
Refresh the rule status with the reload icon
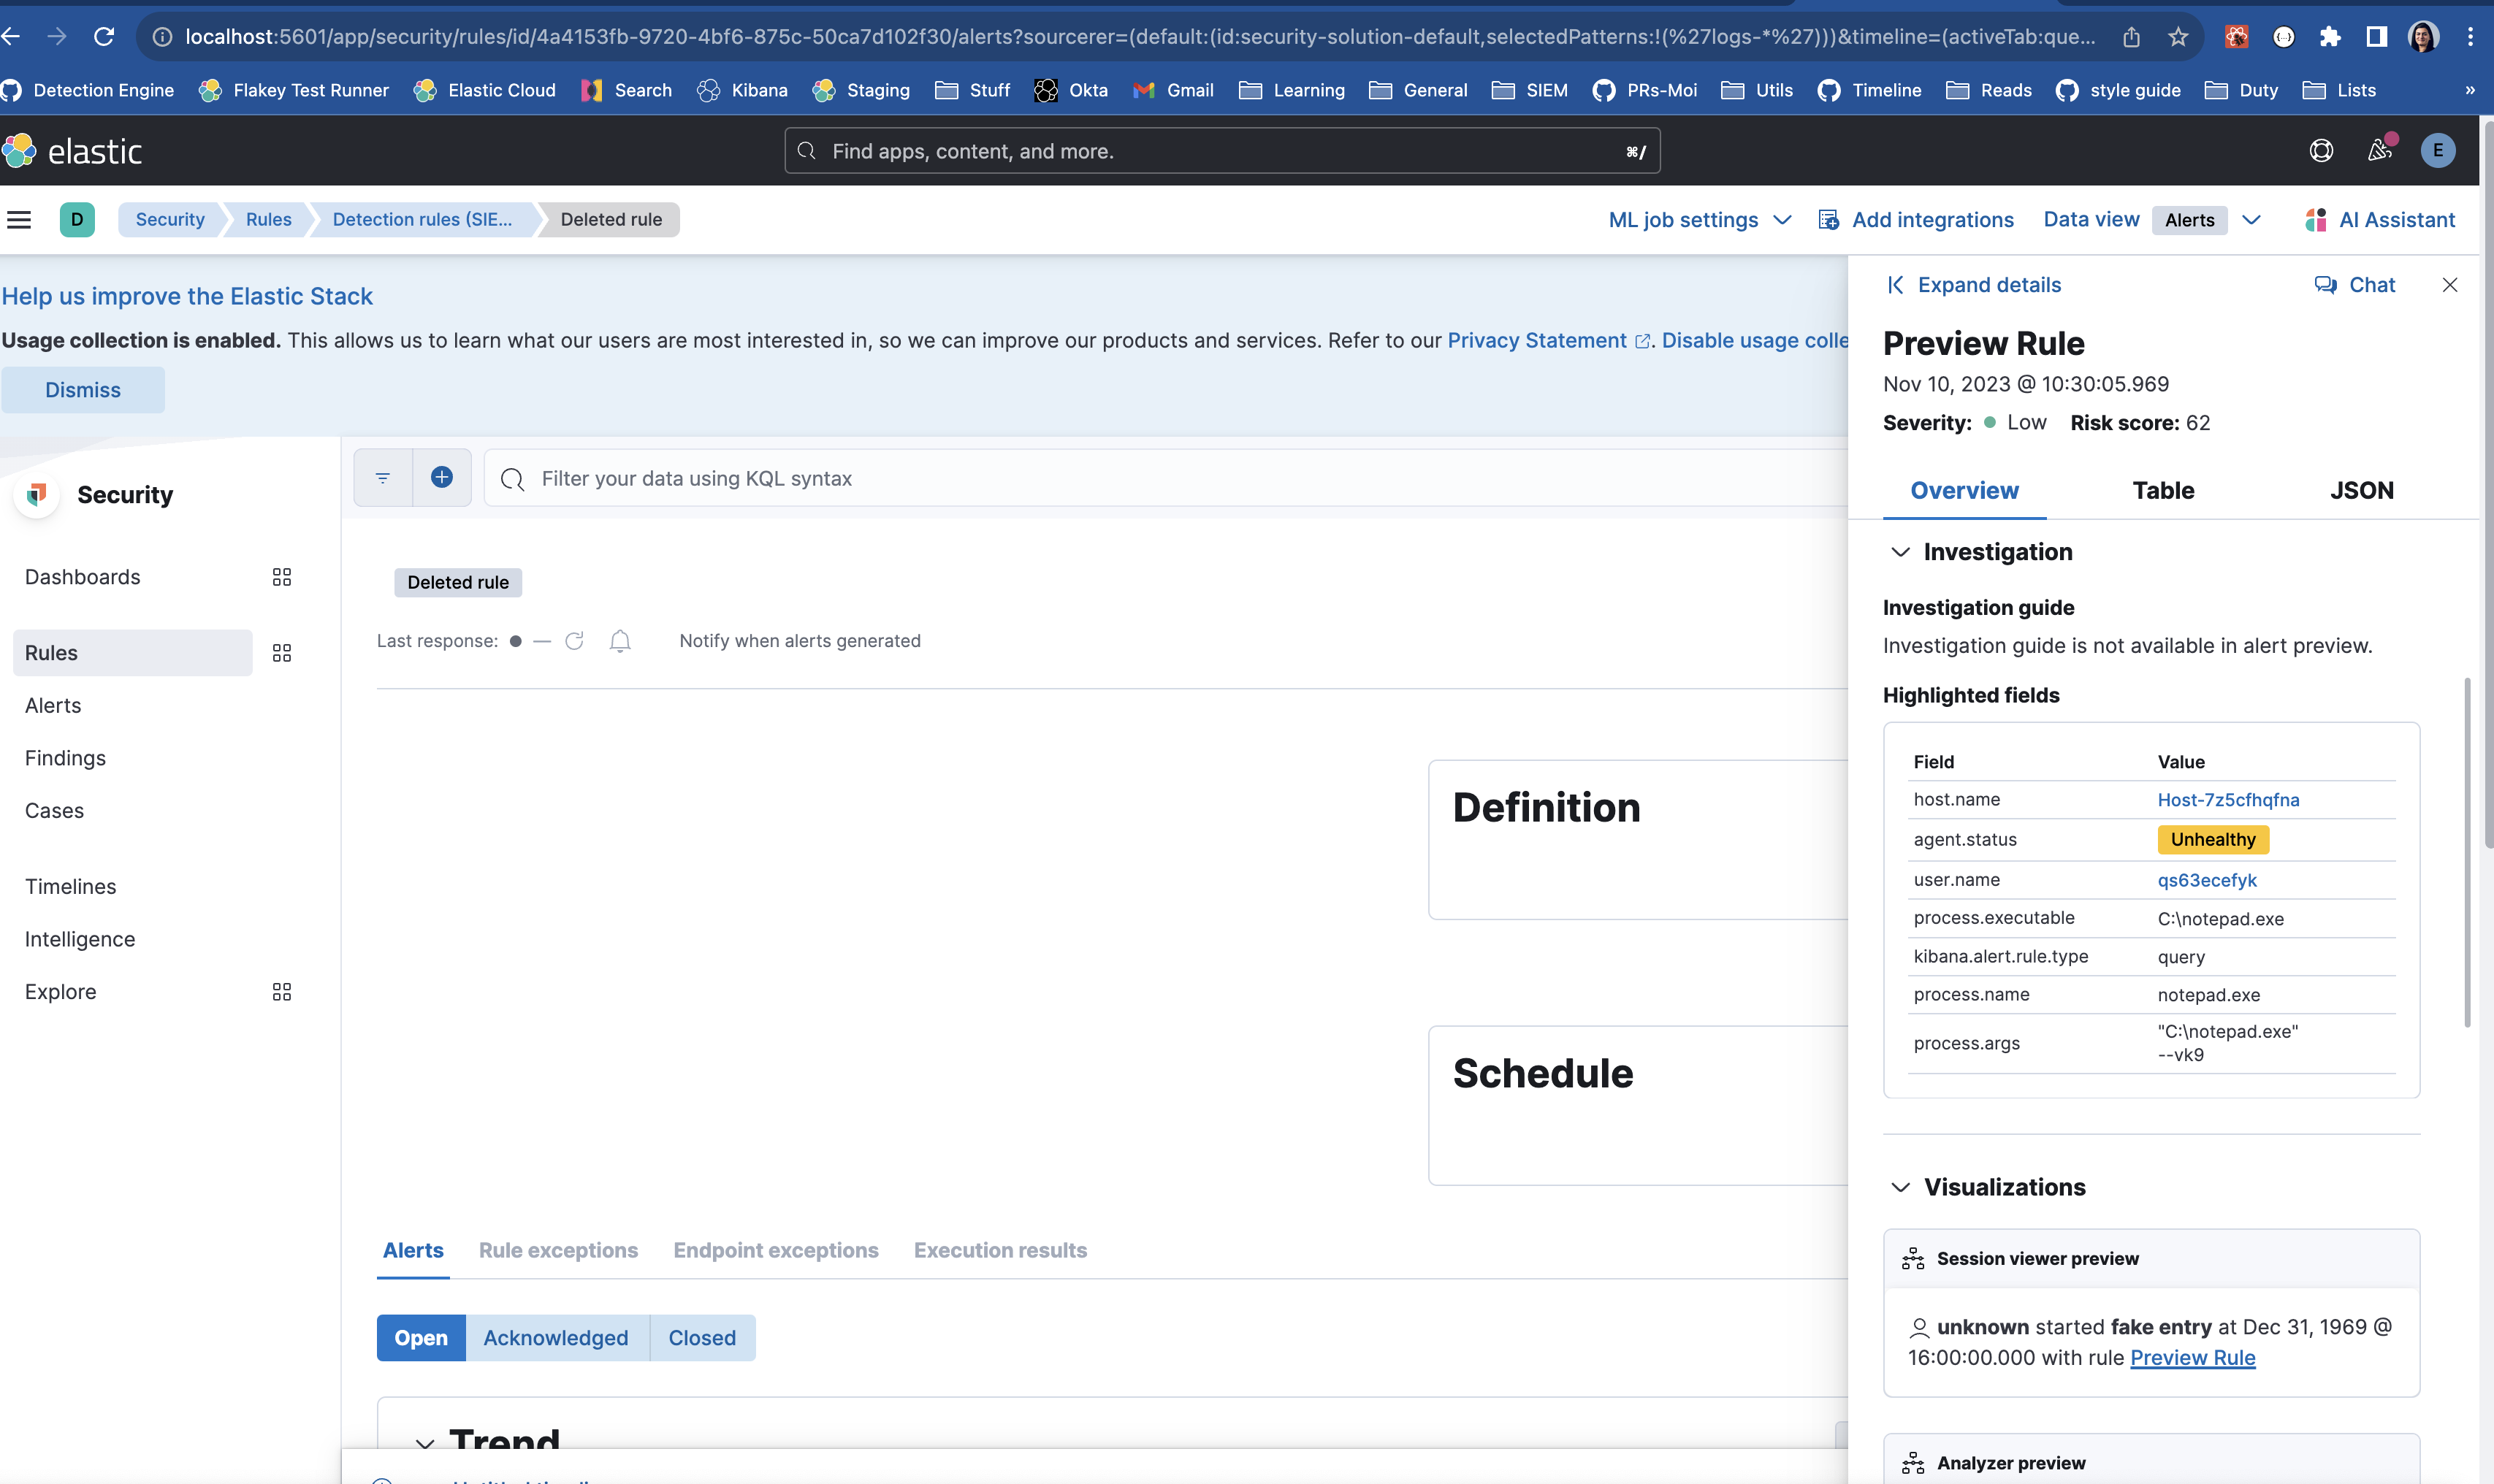coord(574,641)
